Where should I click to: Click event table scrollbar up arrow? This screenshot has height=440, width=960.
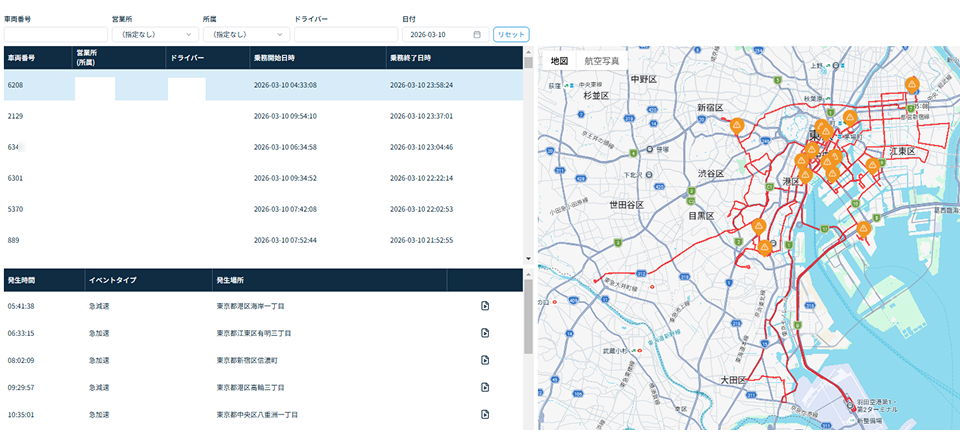pos(528,273)
